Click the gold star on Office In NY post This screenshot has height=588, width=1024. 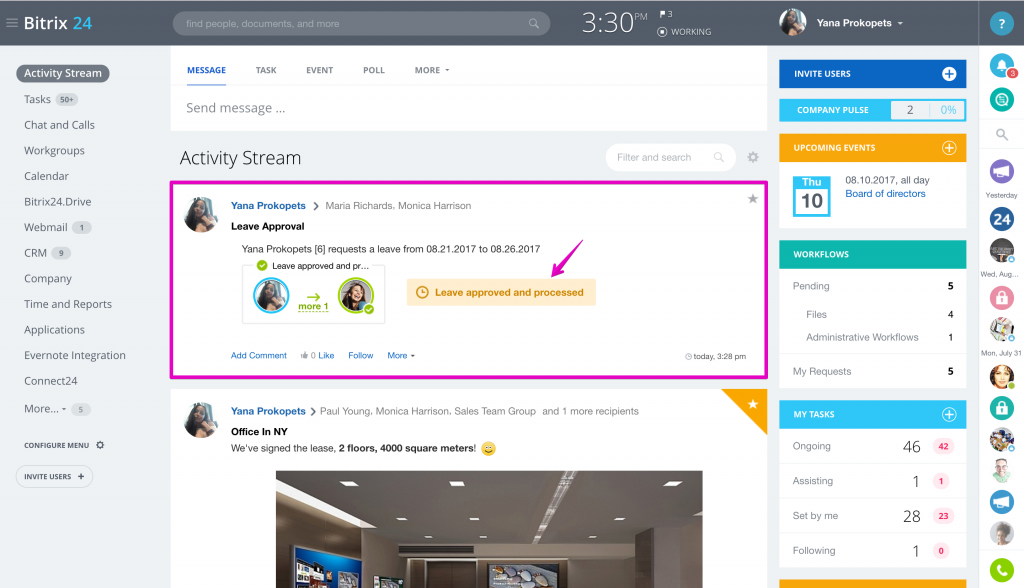[x=753, y=404]
